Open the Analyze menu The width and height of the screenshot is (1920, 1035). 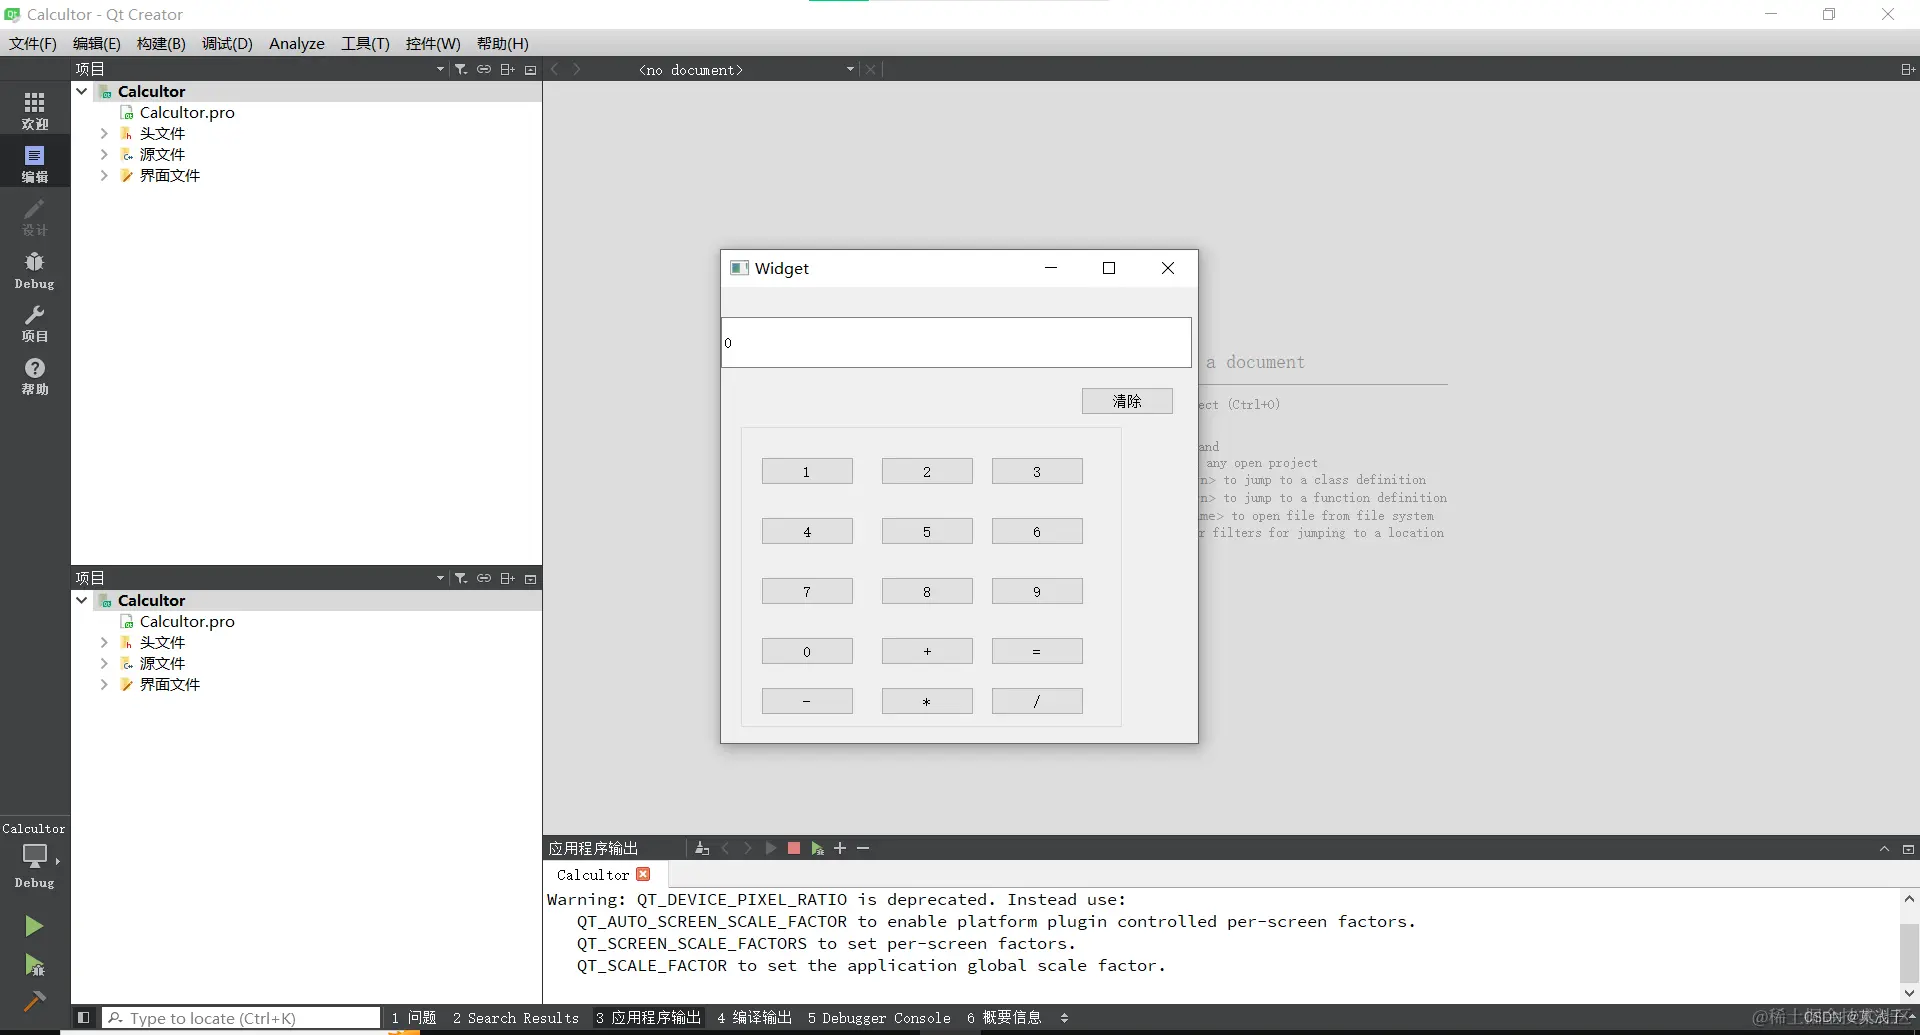(297, 43)
